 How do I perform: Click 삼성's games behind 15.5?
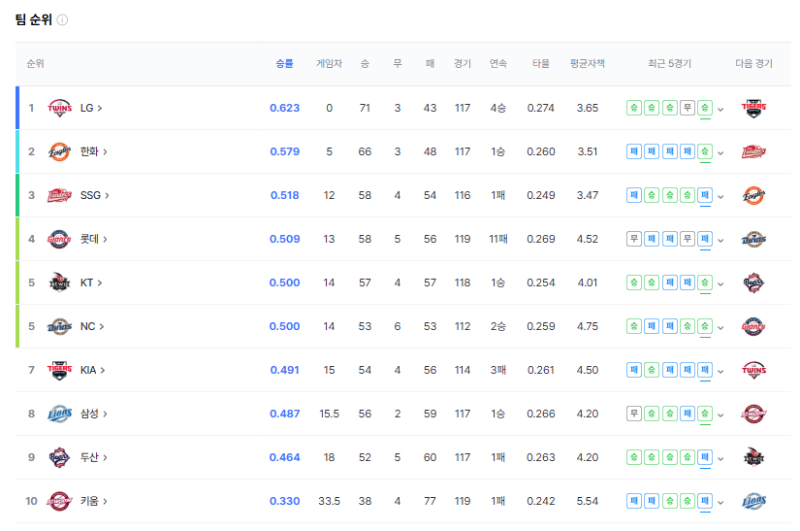click(329, 414)
